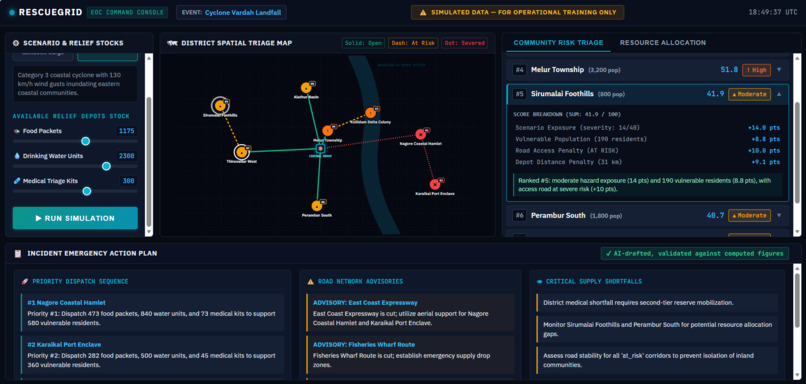The image size is (806, 384).
Task: Click the scenario panel scrollbar down arrow
Action: click(x=149, y=232)
